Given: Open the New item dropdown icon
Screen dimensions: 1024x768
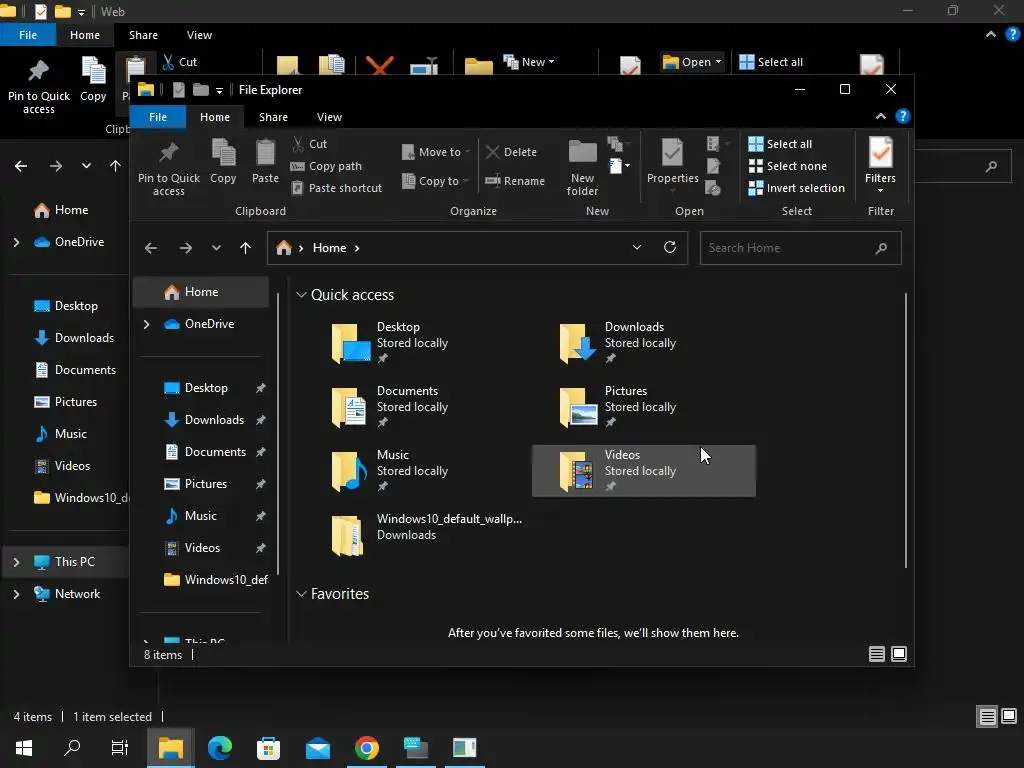Looking at the screenshot, I should 619,166.
